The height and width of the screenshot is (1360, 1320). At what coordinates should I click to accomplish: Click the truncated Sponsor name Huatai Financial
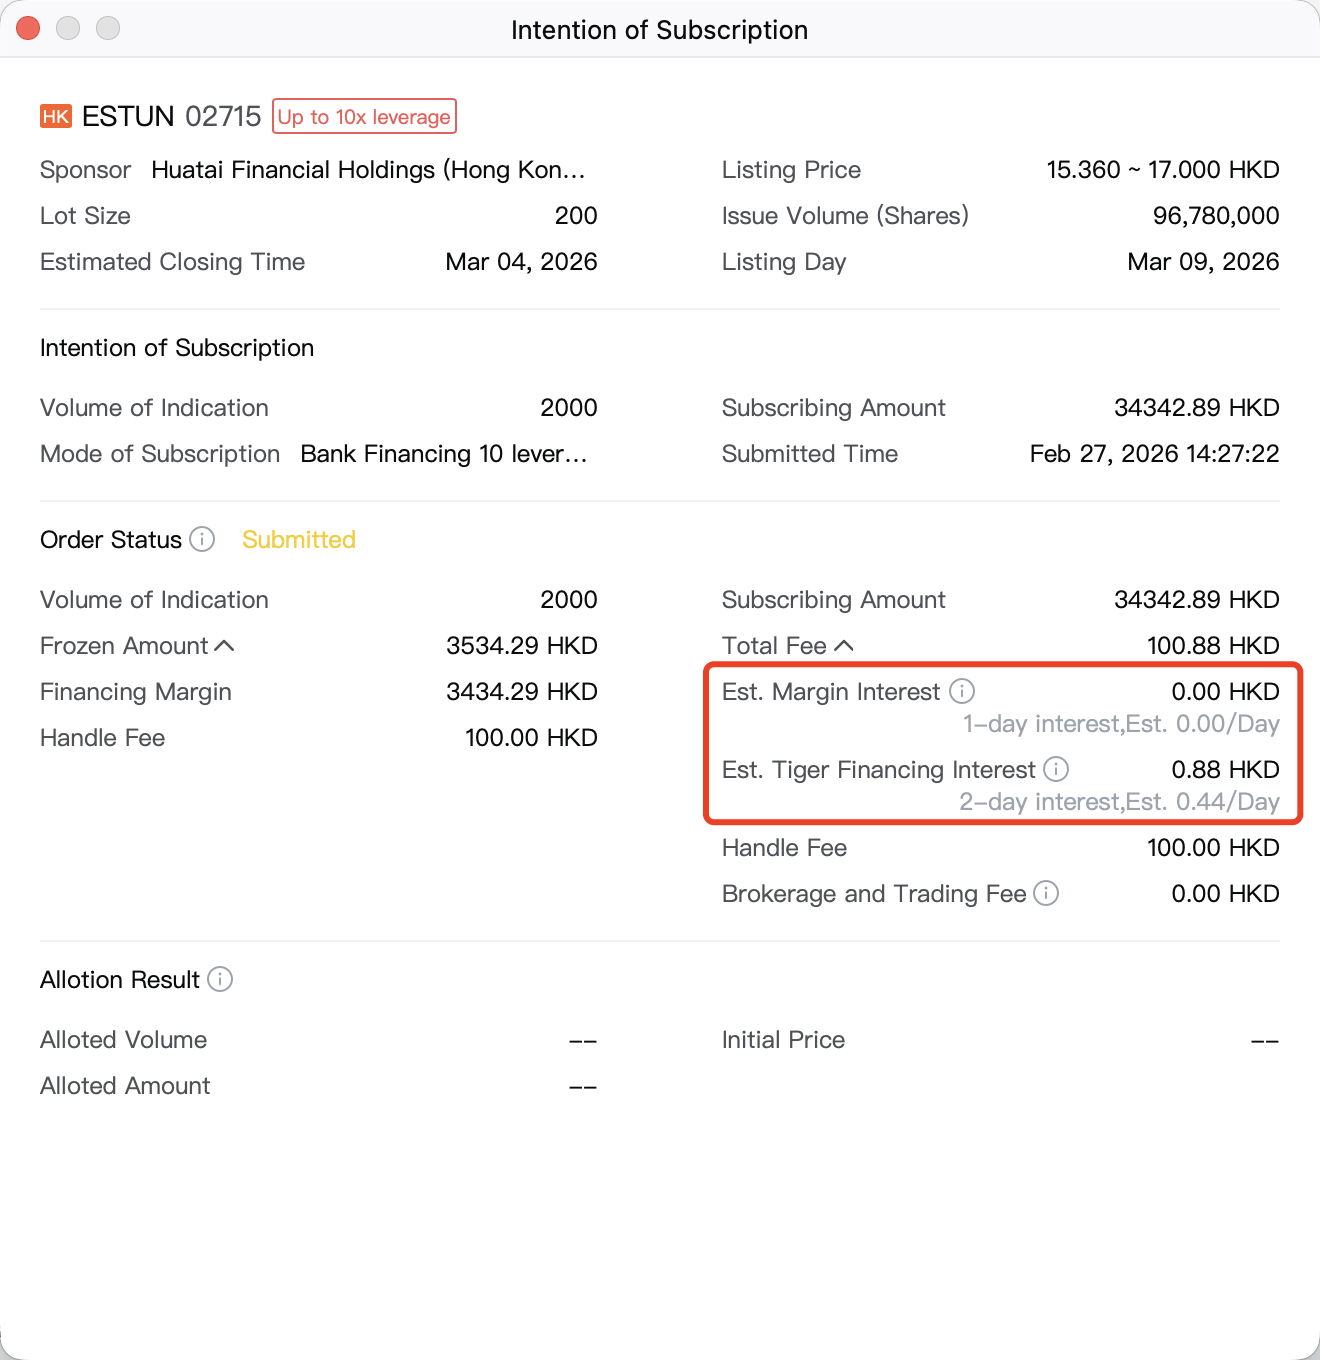pos(368,170)
